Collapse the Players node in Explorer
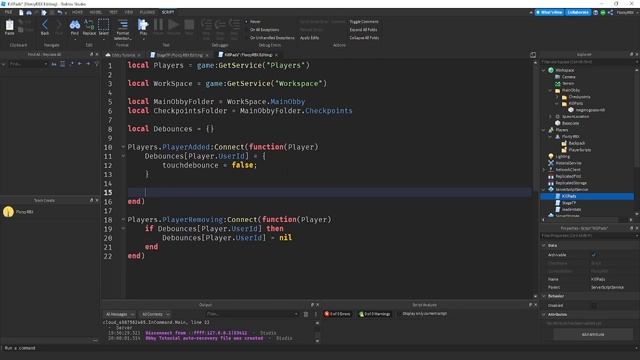This screenshot has width=640, height=360. pos(544,130)
